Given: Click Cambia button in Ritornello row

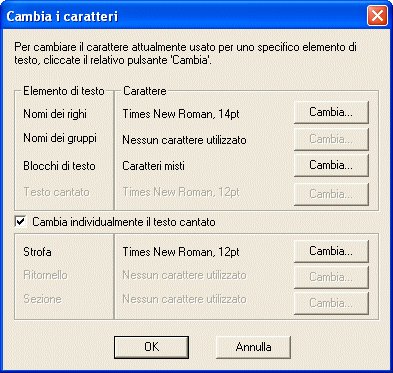Looking at the screenshot, I should pyautogui.click(x=331, y=277).
